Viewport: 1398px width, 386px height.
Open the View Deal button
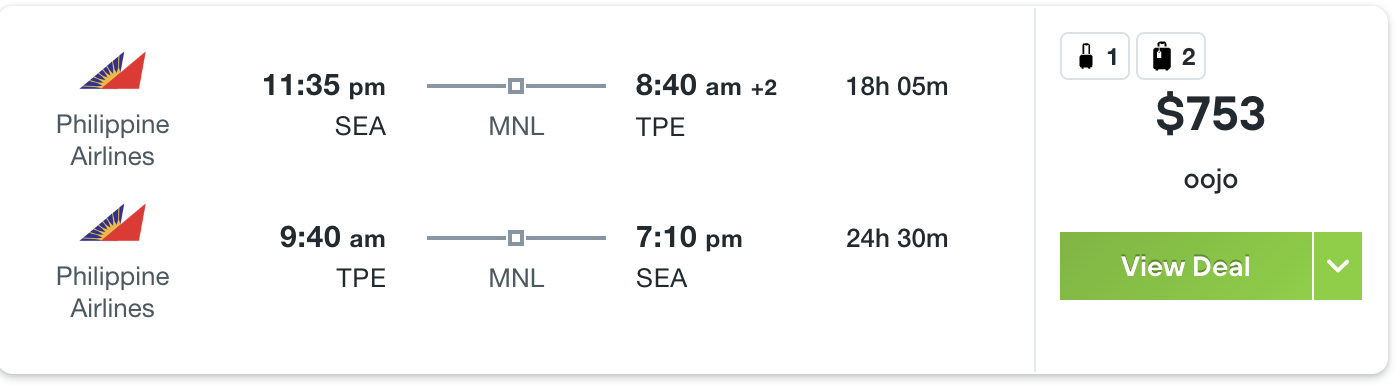pyautogui.click(x=1186, y=266)
